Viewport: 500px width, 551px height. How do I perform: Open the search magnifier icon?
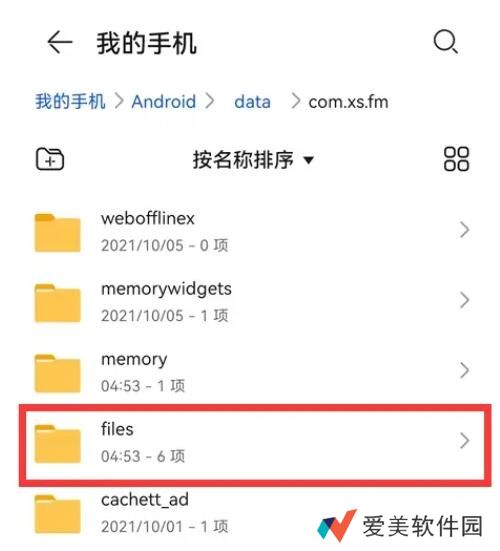pyautogui.click(x=446, y=42)
